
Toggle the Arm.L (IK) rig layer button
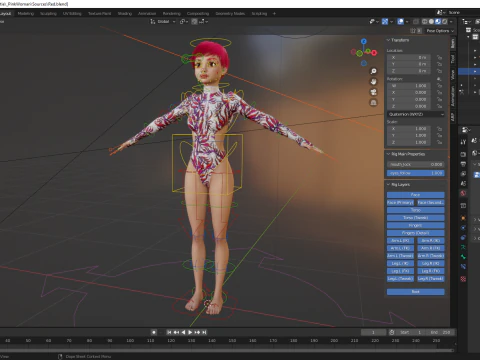[x=400, y=241]
